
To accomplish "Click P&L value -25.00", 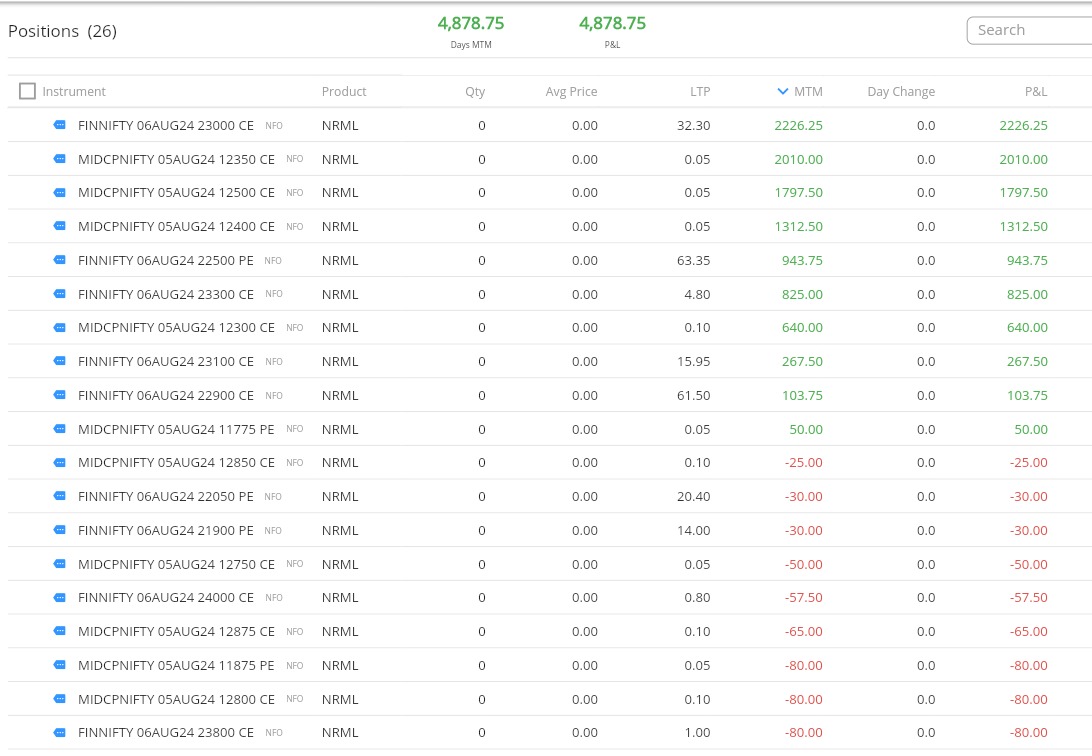I will 1029,463.
